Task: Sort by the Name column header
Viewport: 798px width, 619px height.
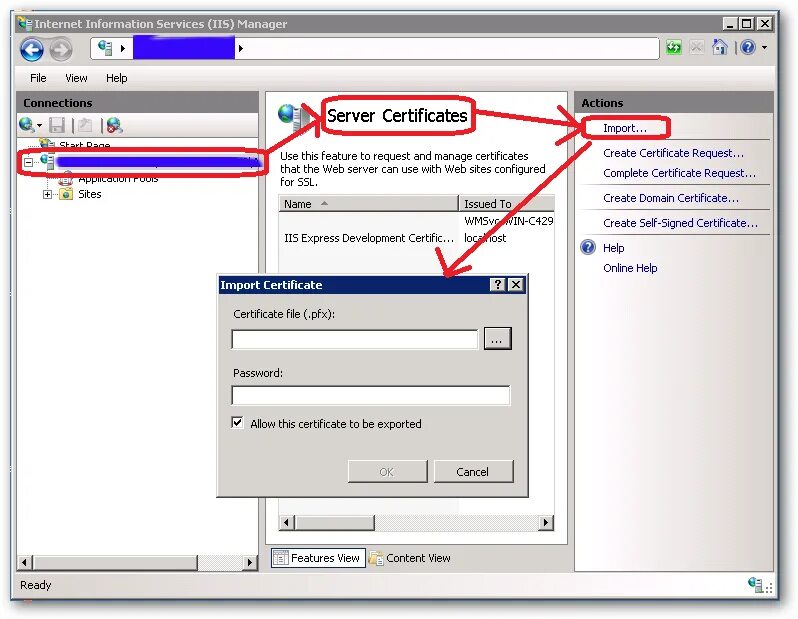Action: (368, 204)
